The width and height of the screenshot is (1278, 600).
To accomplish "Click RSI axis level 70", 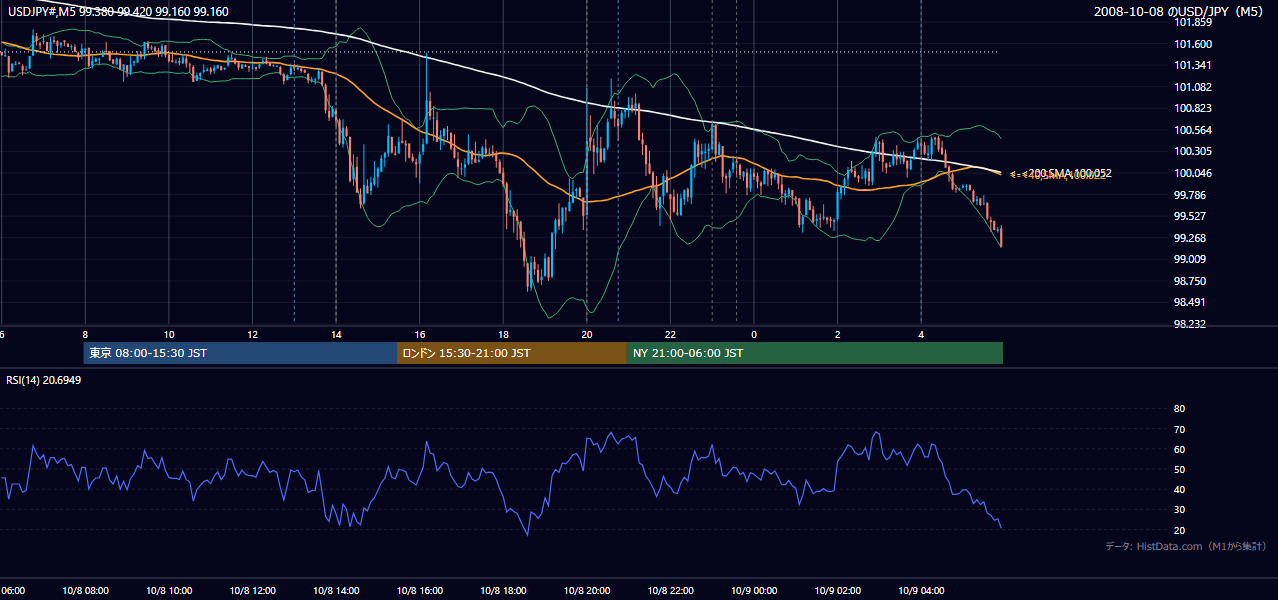I will [1179, 429].
